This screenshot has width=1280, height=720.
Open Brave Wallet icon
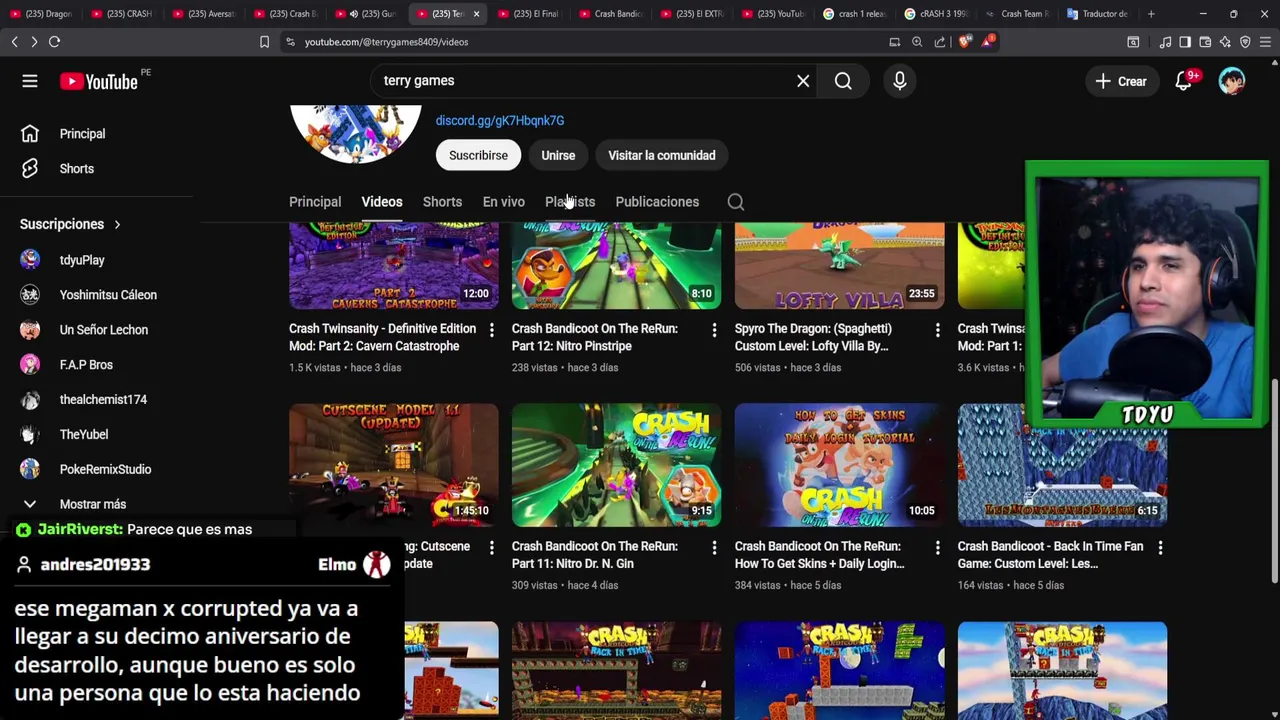(x=1205, y=42)
